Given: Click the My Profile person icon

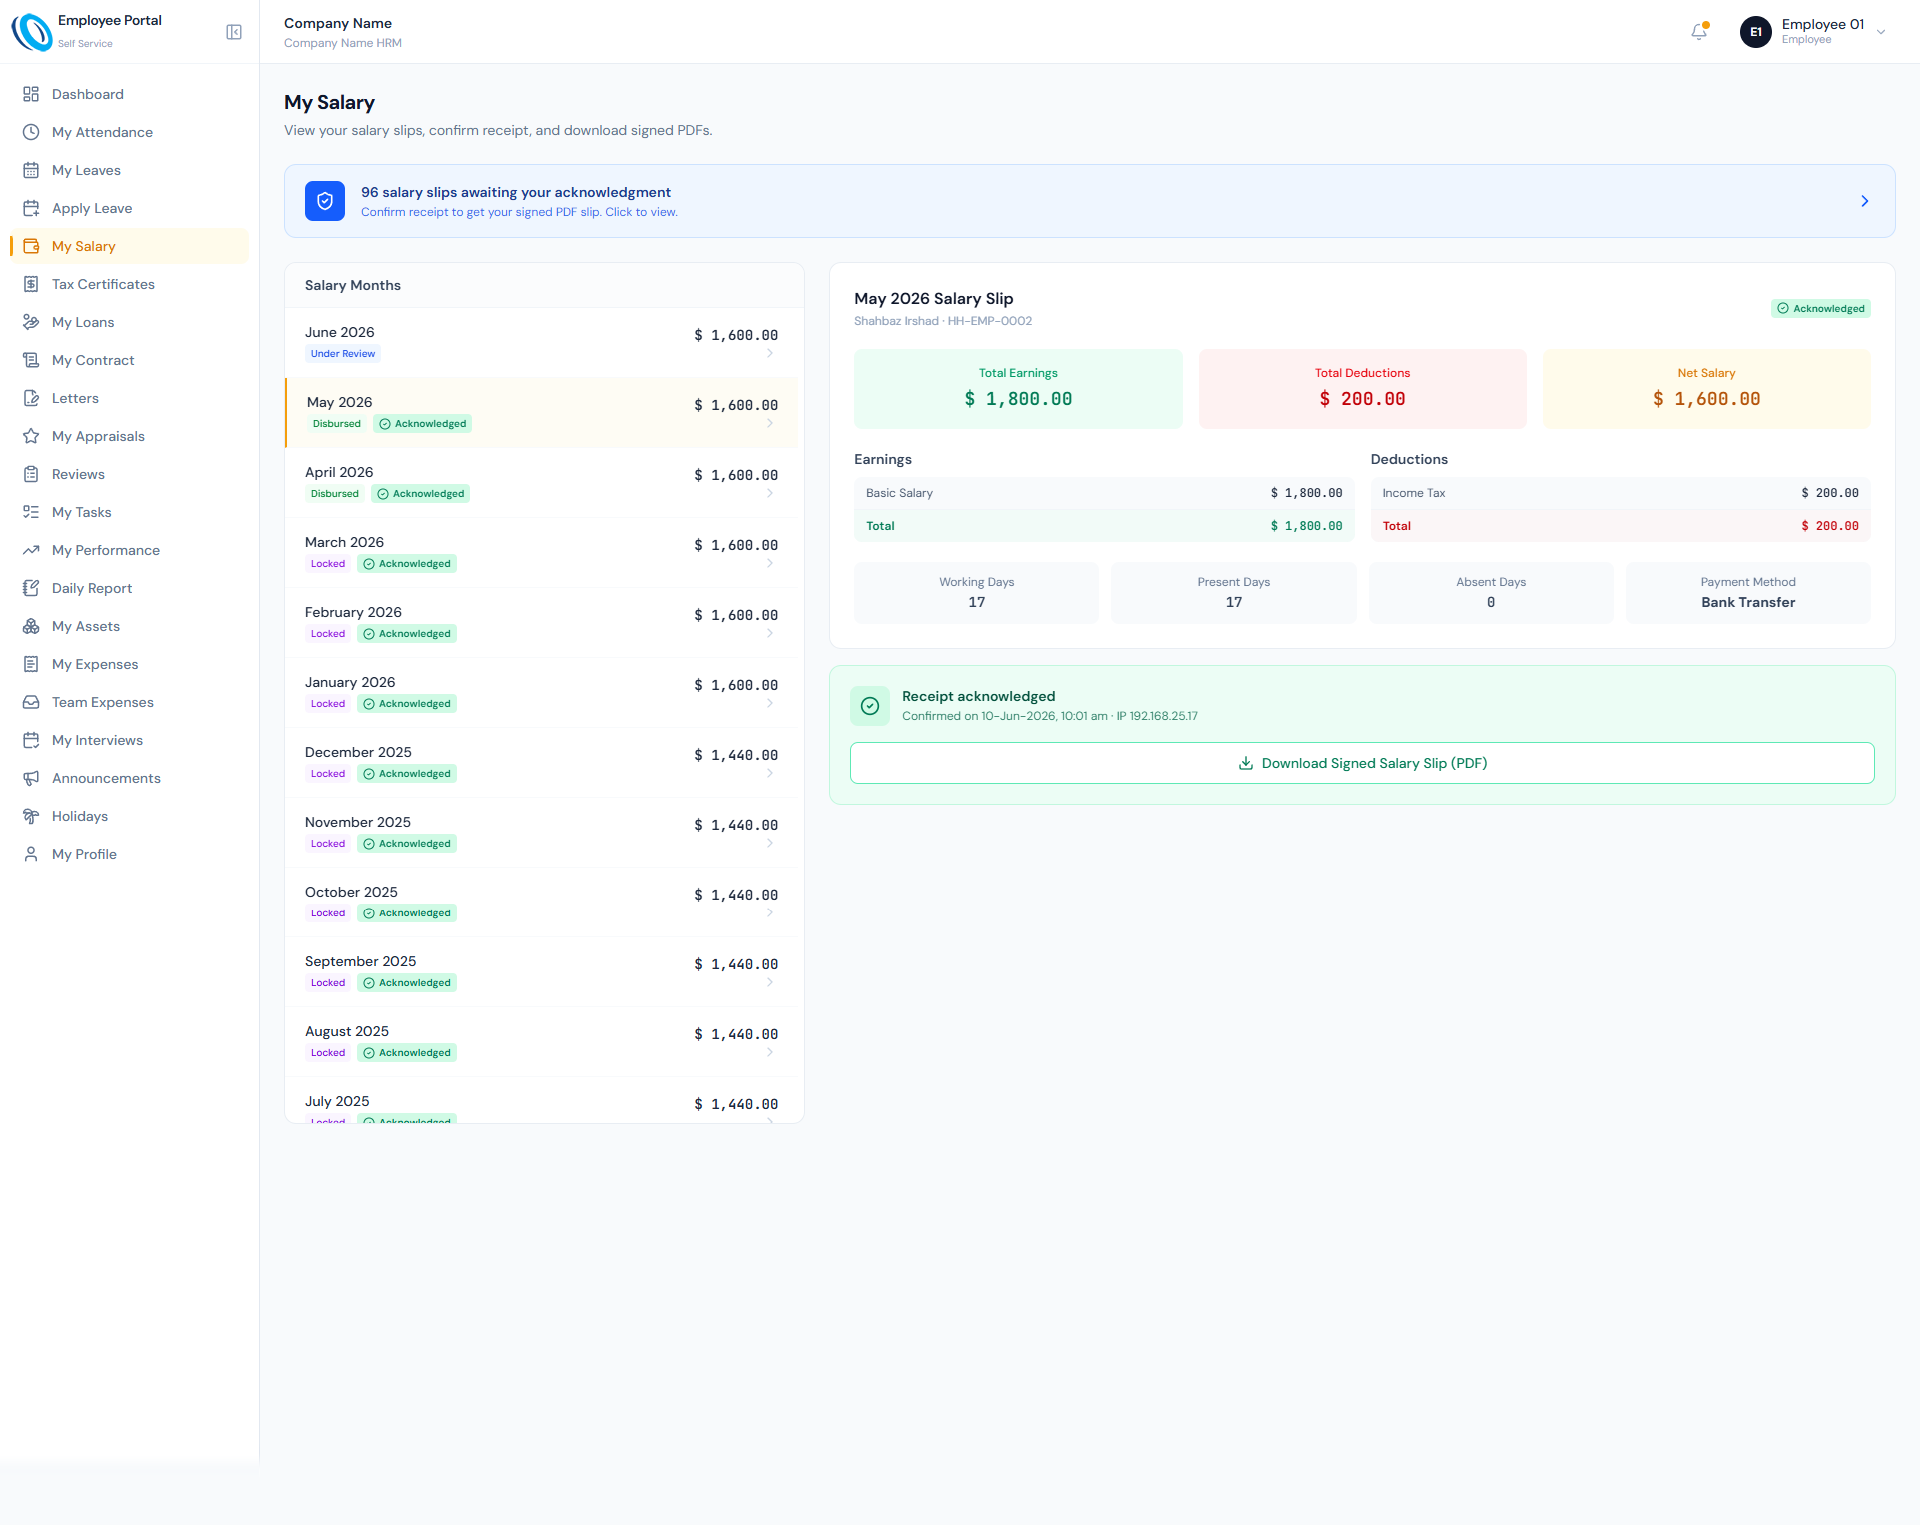Looking at the screenshot, I should 31,854.
